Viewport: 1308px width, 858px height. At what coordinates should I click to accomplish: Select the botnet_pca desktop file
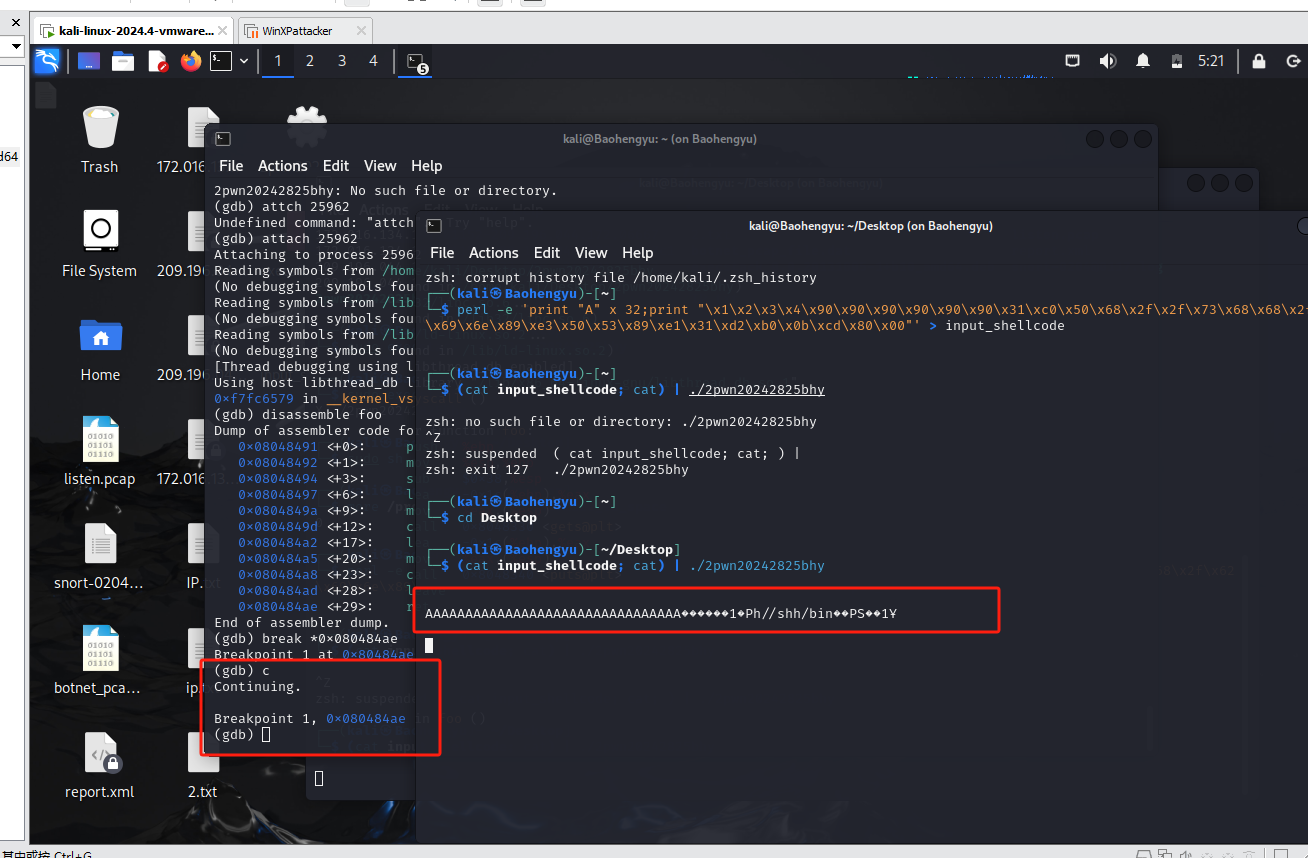[100, 660]
